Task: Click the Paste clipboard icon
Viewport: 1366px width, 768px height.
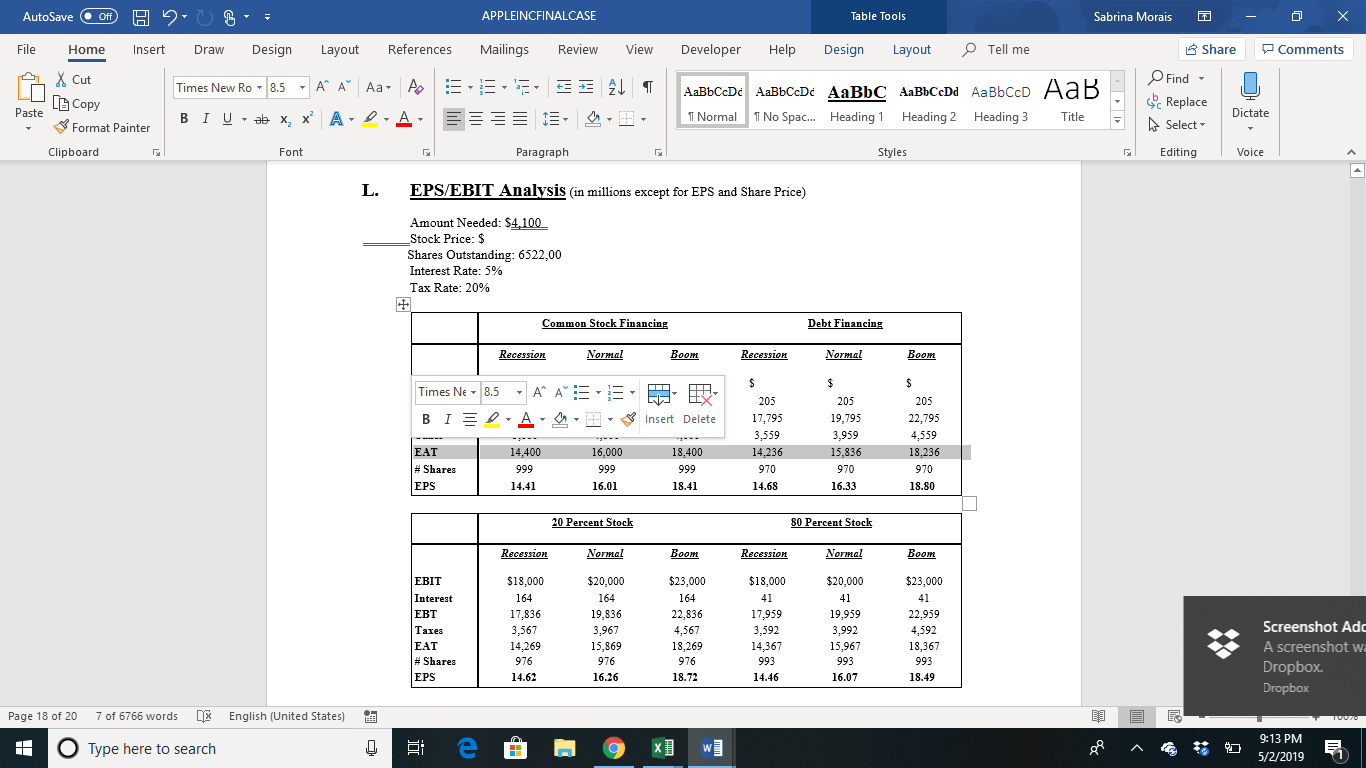Action: pyautogui.click(x=29, y=90)
